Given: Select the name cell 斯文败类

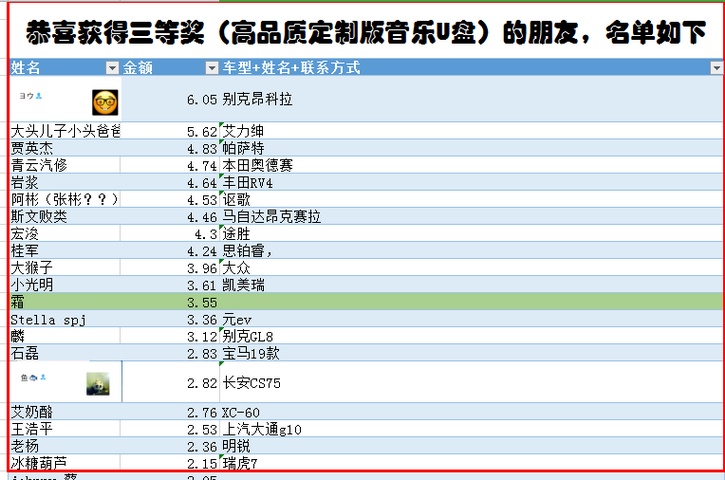Looking at the screenshot, I should pos(65,216).
